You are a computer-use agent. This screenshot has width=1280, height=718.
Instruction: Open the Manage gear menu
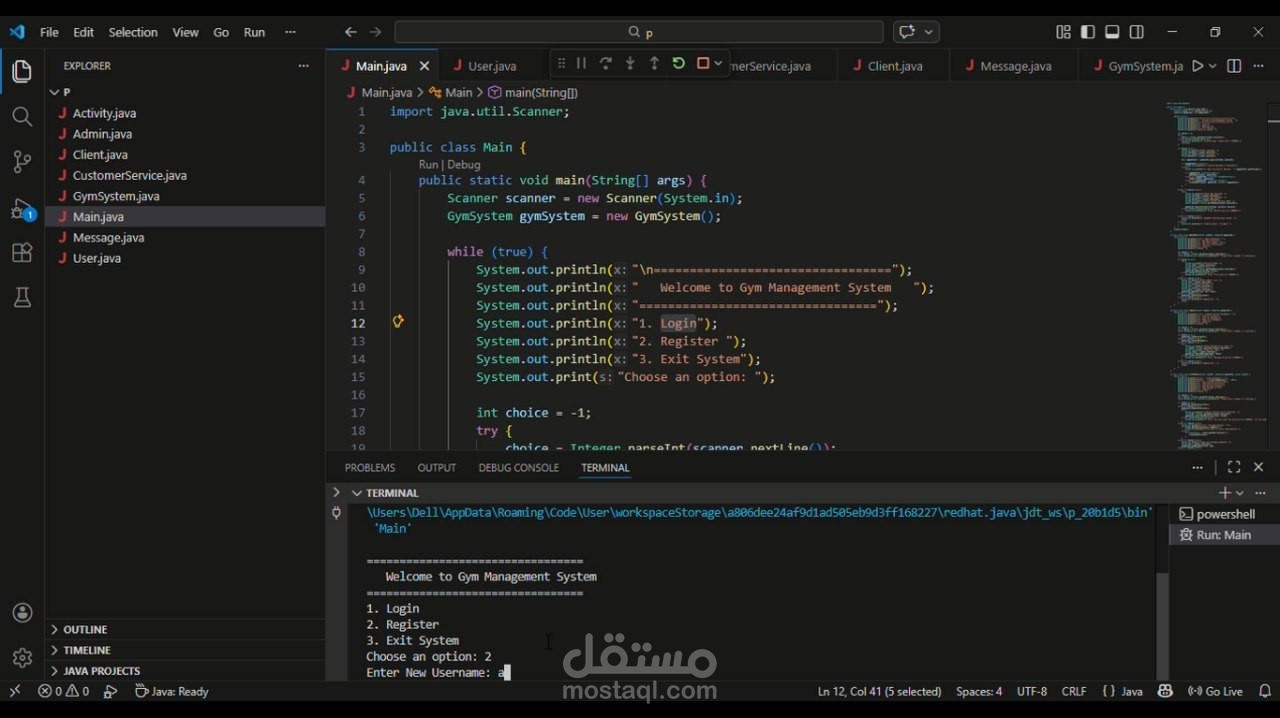coord(22,658)
